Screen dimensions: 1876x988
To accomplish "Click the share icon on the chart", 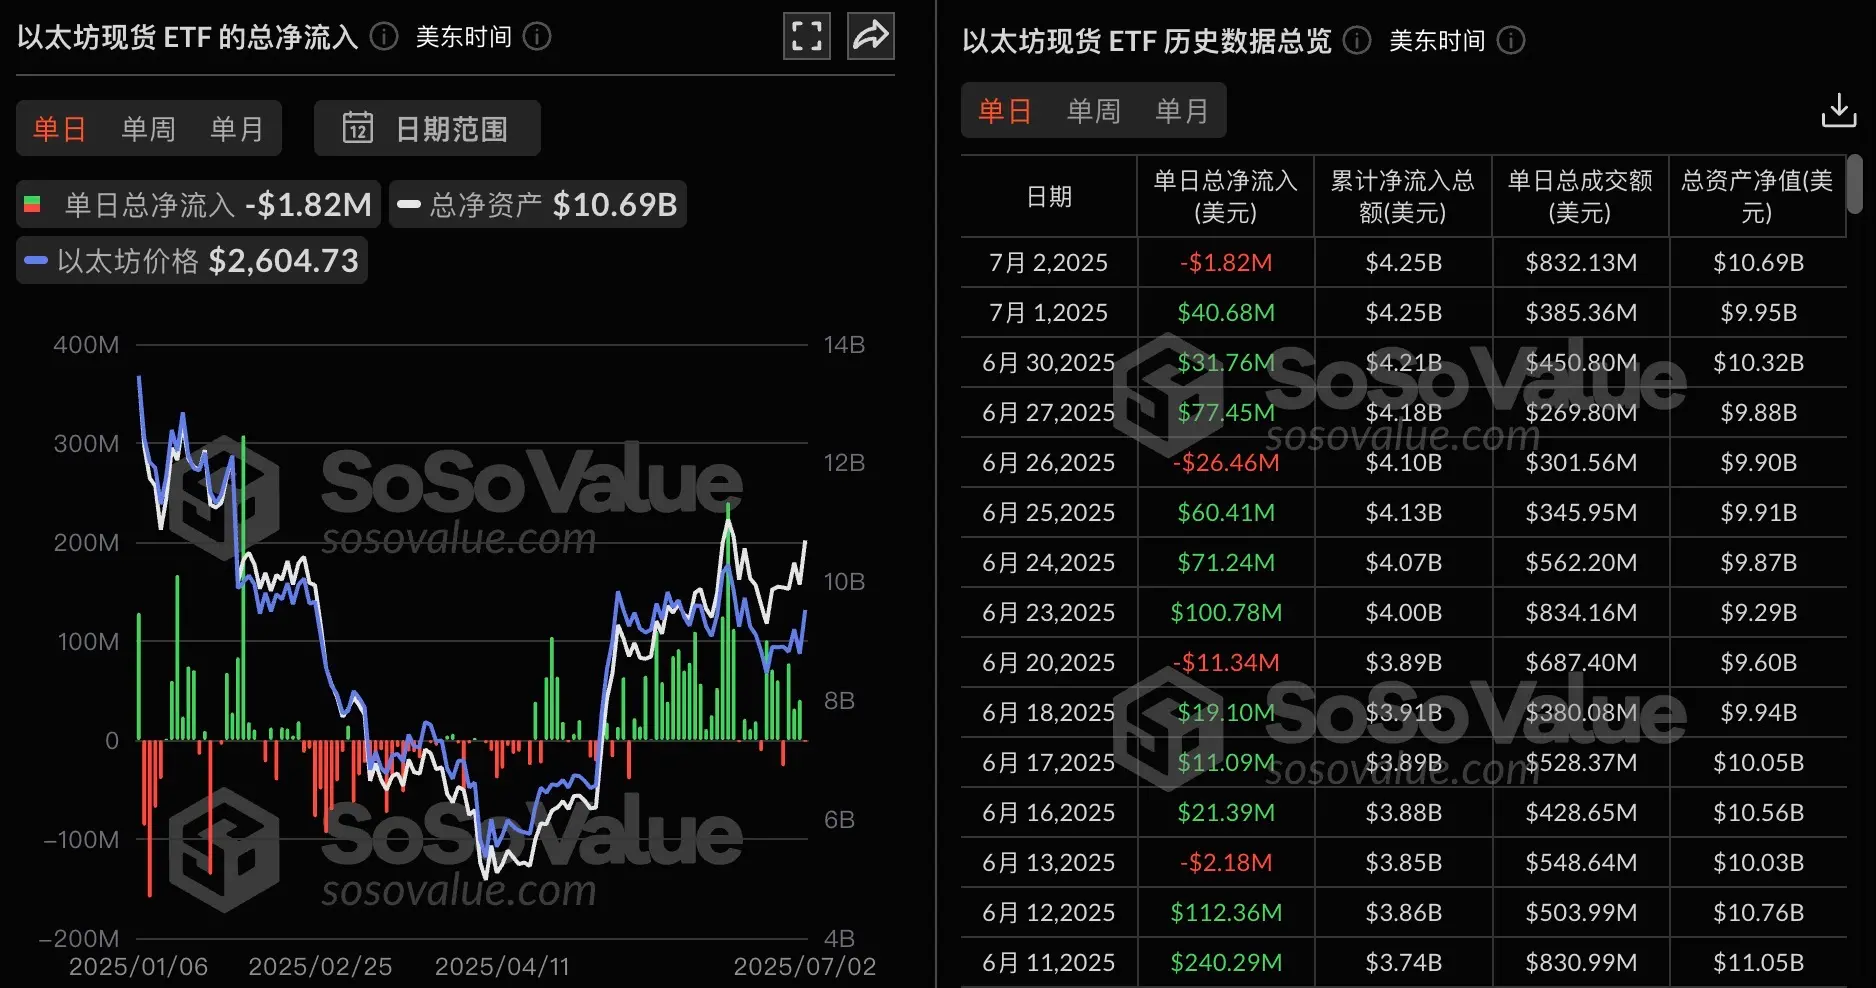I will coord(870,36).
